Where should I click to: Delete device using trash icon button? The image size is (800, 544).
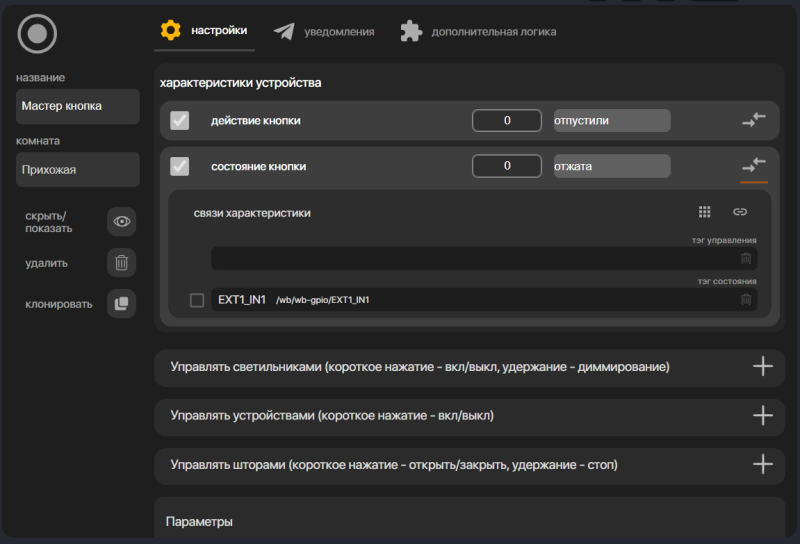[121, 263]
